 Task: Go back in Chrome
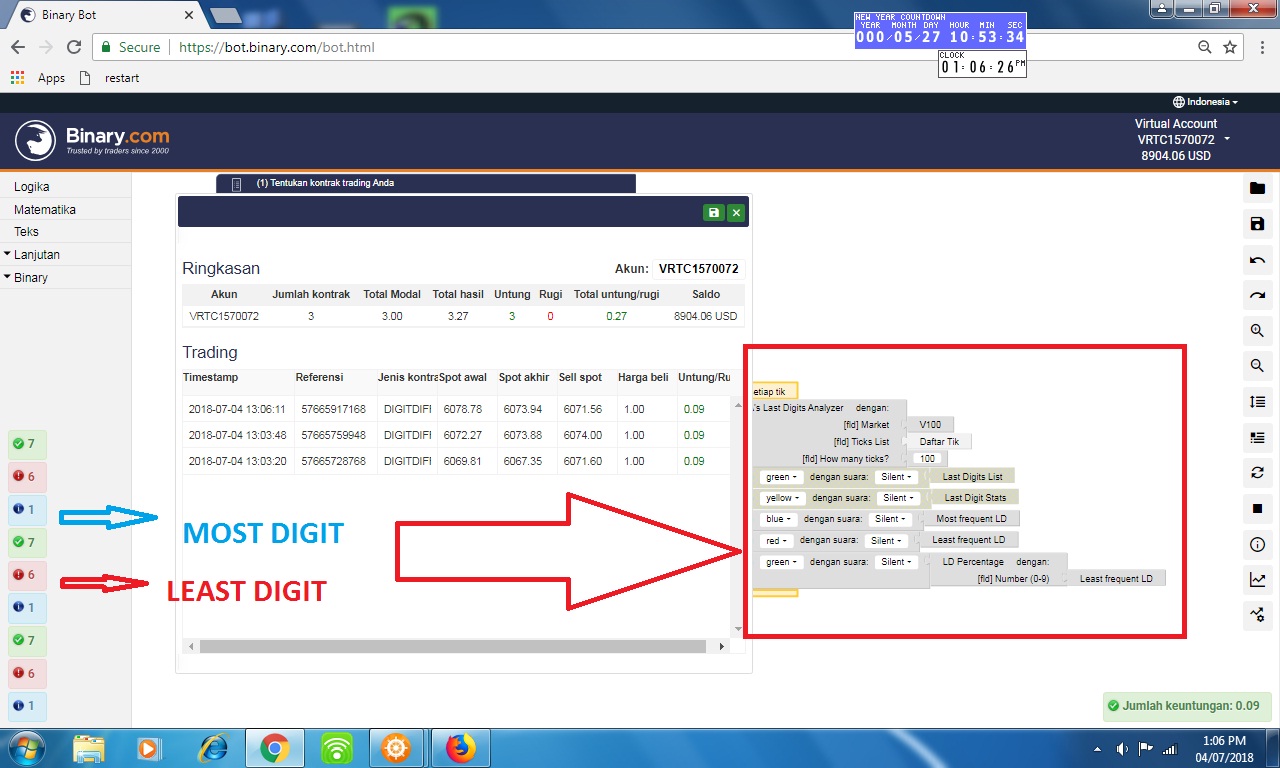[x=18, y=47]
